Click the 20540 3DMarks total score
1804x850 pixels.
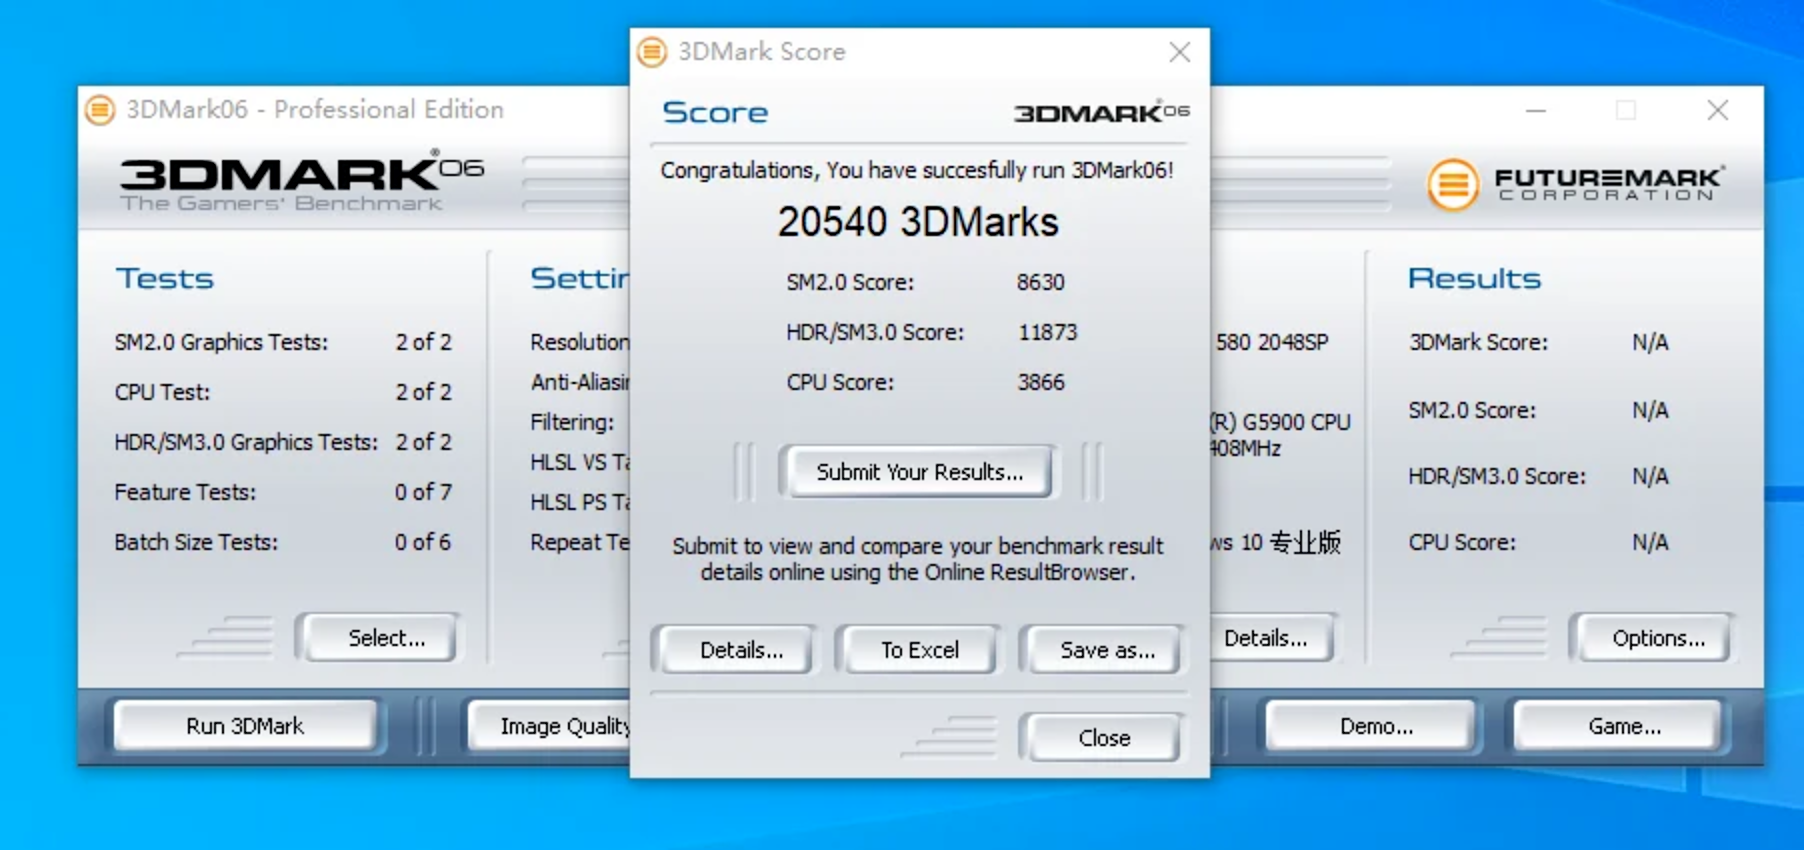point(918,222)
